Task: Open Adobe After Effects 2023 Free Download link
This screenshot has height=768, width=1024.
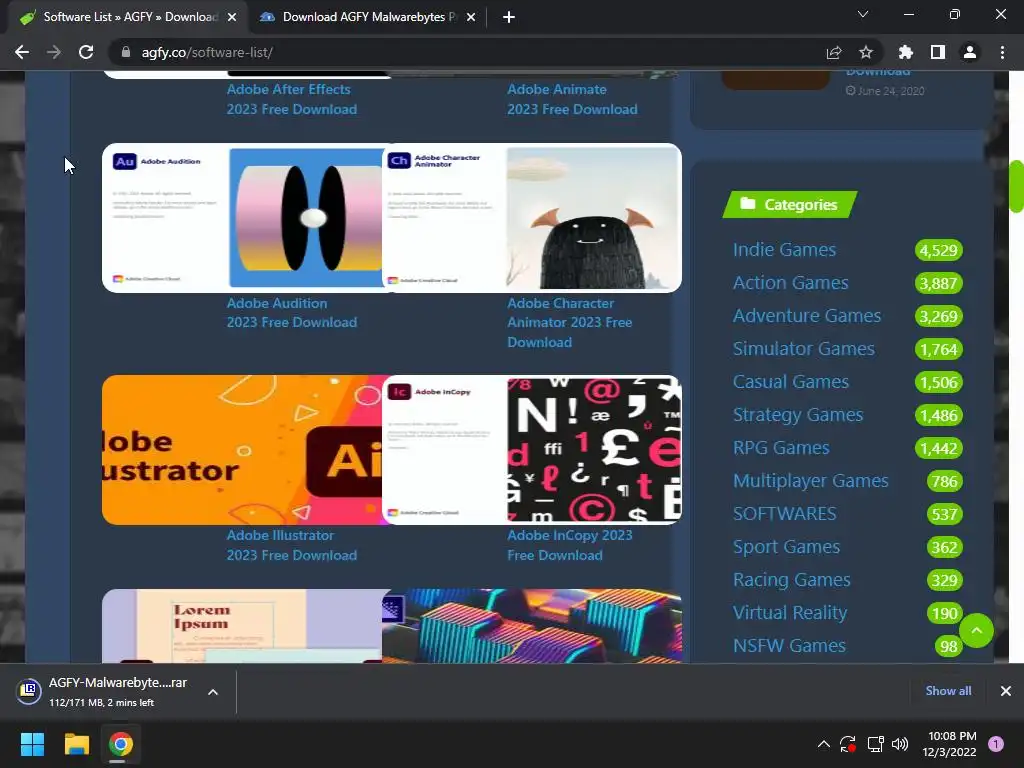Action: pyautogui.click(x=291, y=99)
